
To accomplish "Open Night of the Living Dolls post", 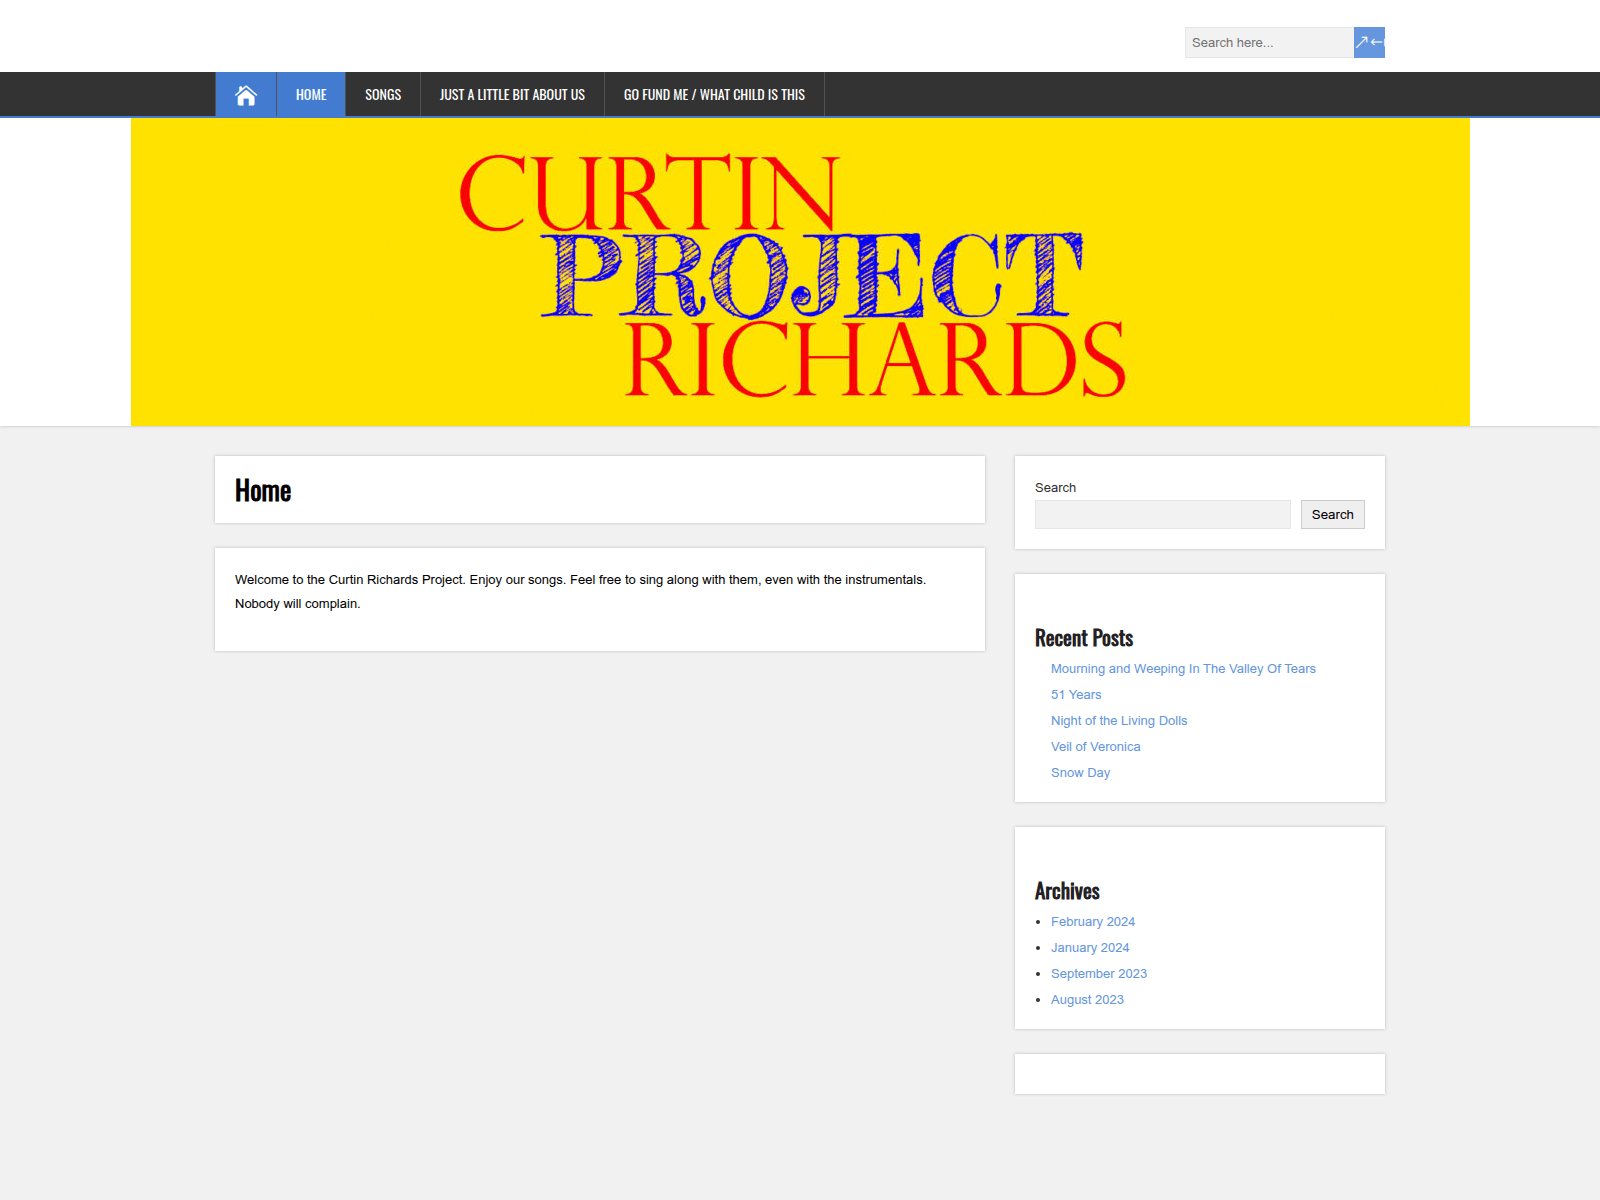I will click(1119, 721).
